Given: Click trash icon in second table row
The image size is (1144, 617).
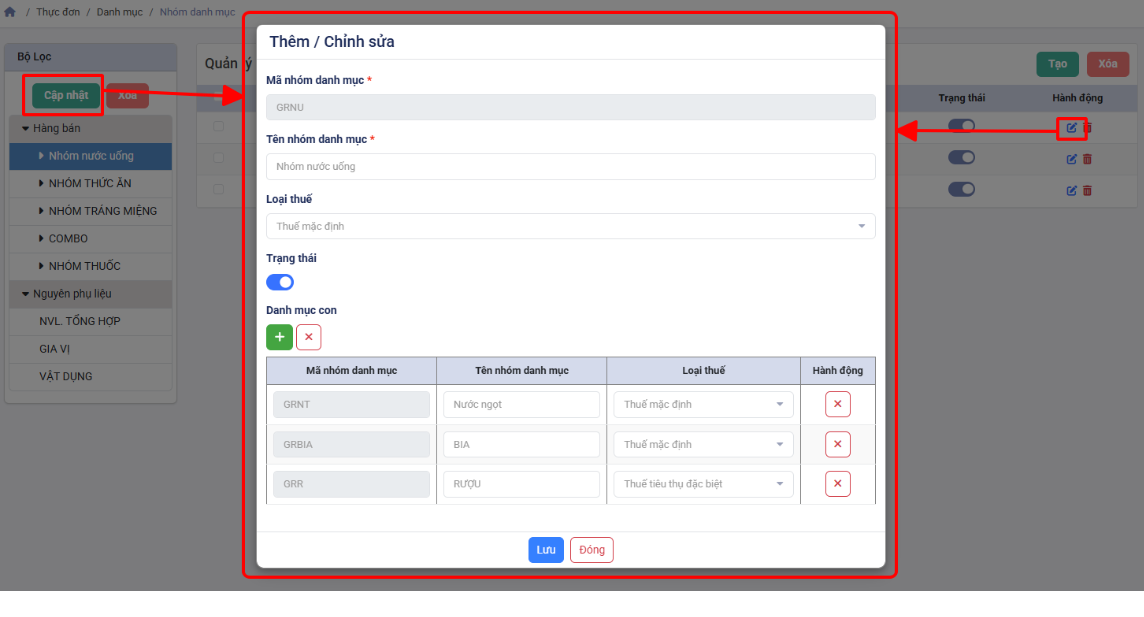Looking at the screenshot, I should [1088, 159].
